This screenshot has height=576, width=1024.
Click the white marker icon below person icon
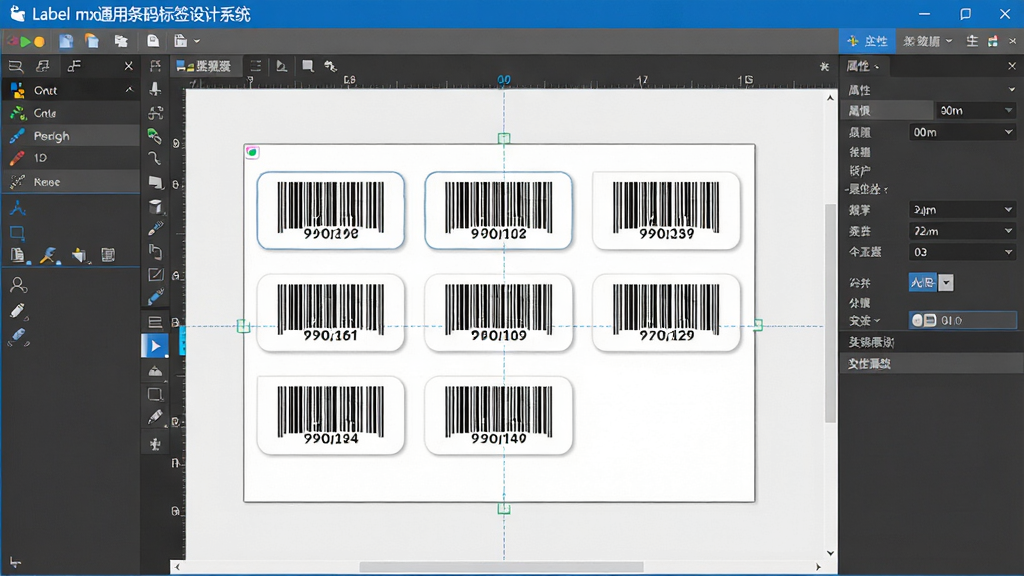click(18, 311)
